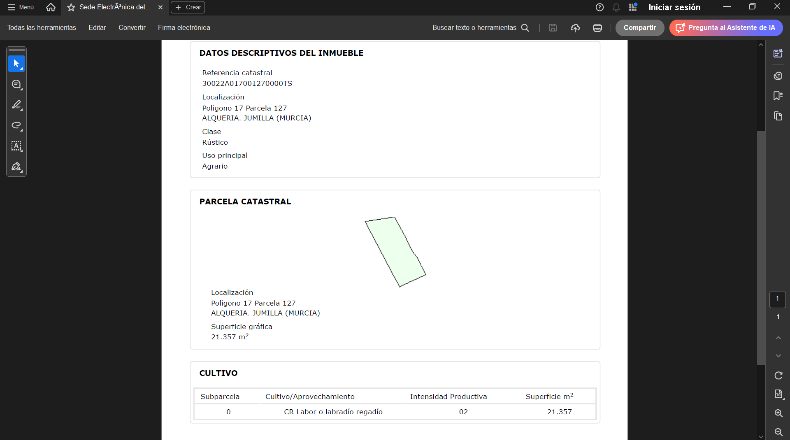The height and width of the screenshot is (440, 790).
Task: Click the print icon
Action: (598, 28)
